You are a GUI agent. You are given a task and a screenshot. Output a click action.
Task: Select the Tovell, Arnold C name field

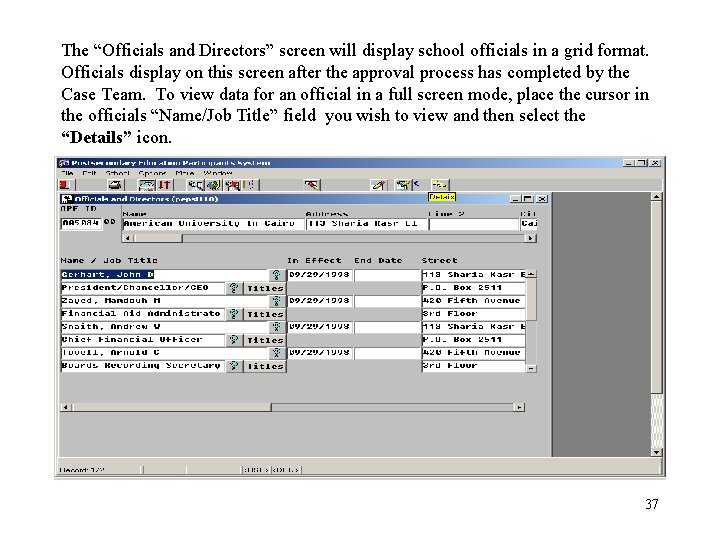point(165,353)
